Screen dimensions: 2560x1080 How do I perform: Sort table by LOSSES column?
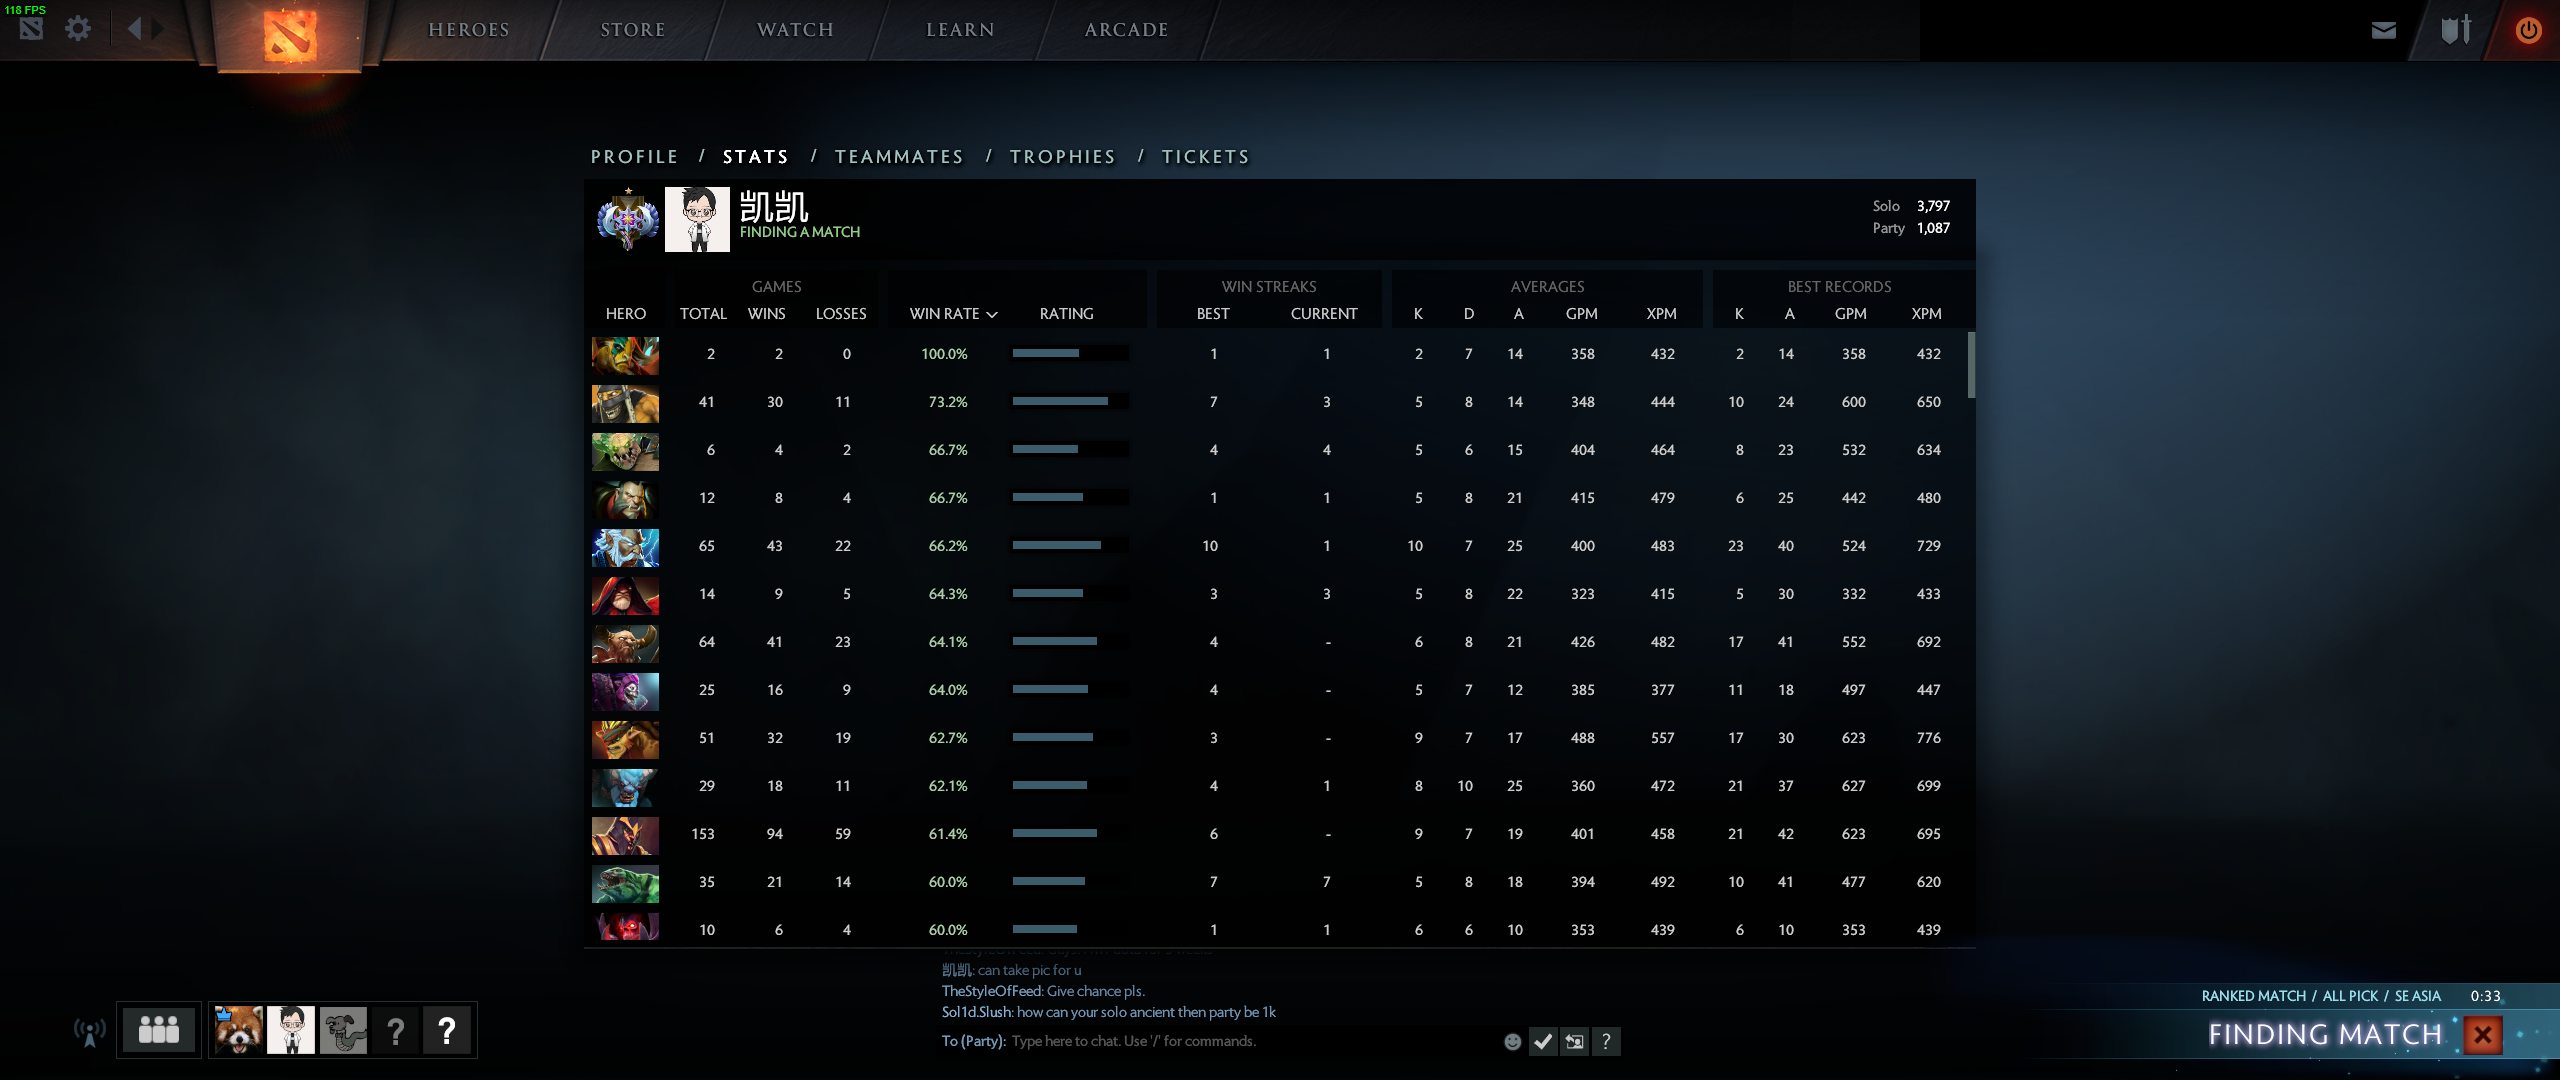pyautogui.click(x=841, y=314)
